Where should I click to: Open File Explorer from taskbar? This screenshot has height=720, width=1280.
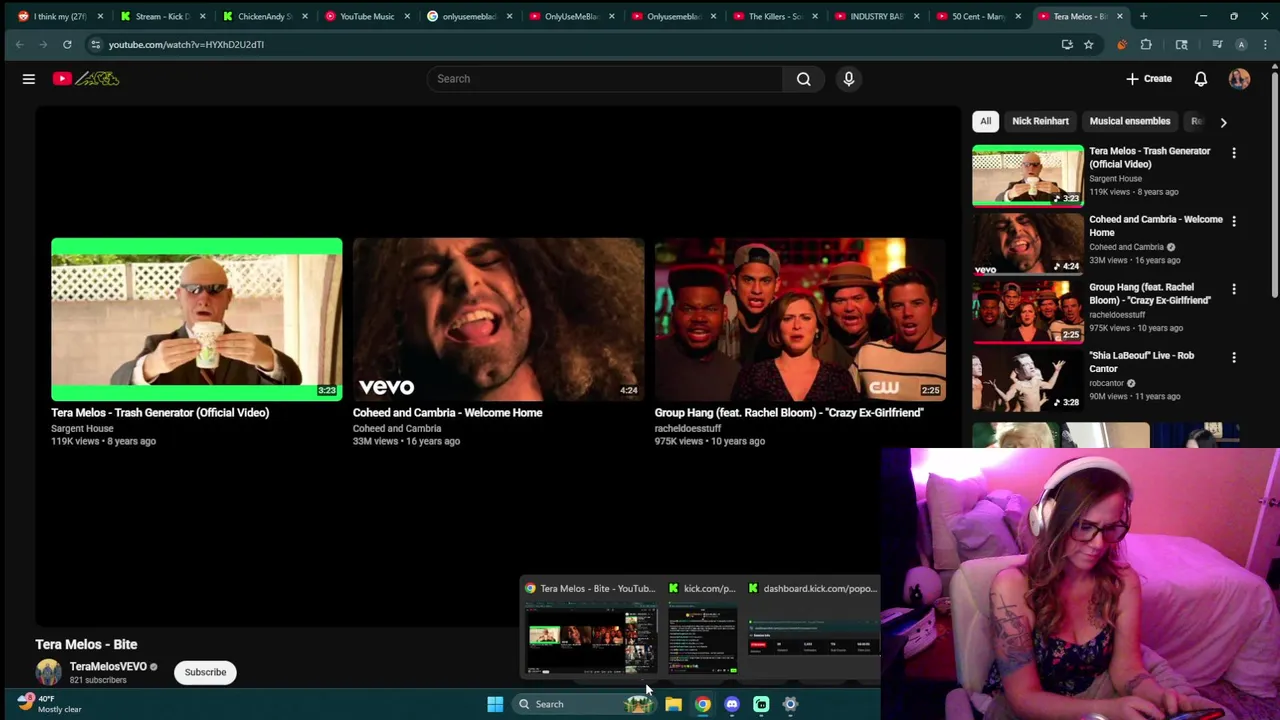673,704
